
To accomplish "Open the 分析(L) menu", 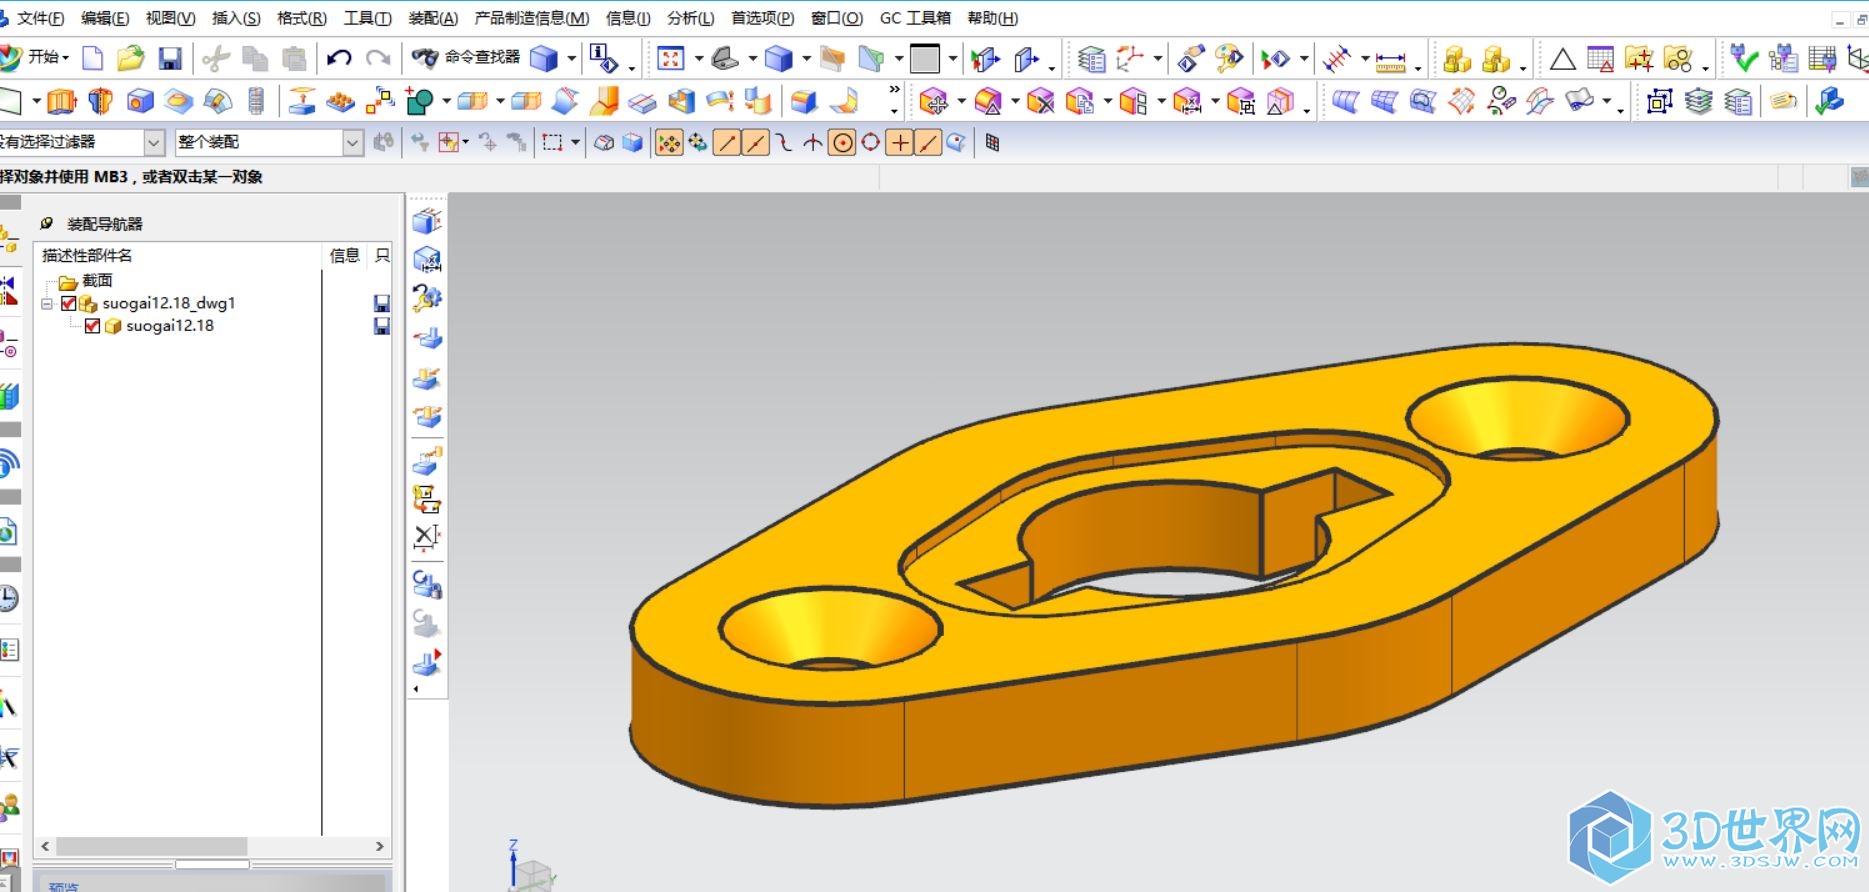I will click(x=691, y=18).
